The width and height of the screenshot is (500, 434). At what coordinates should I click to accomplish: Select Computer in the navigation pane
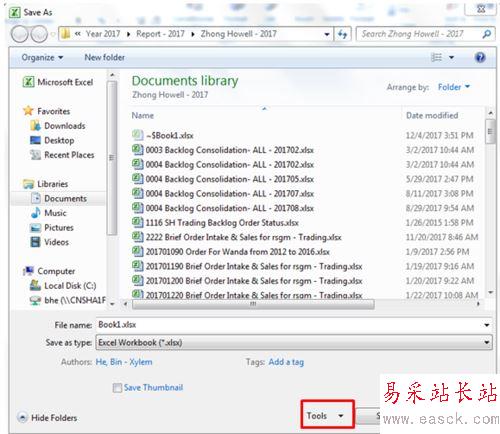pyautogui.click(x=49, y=271)
